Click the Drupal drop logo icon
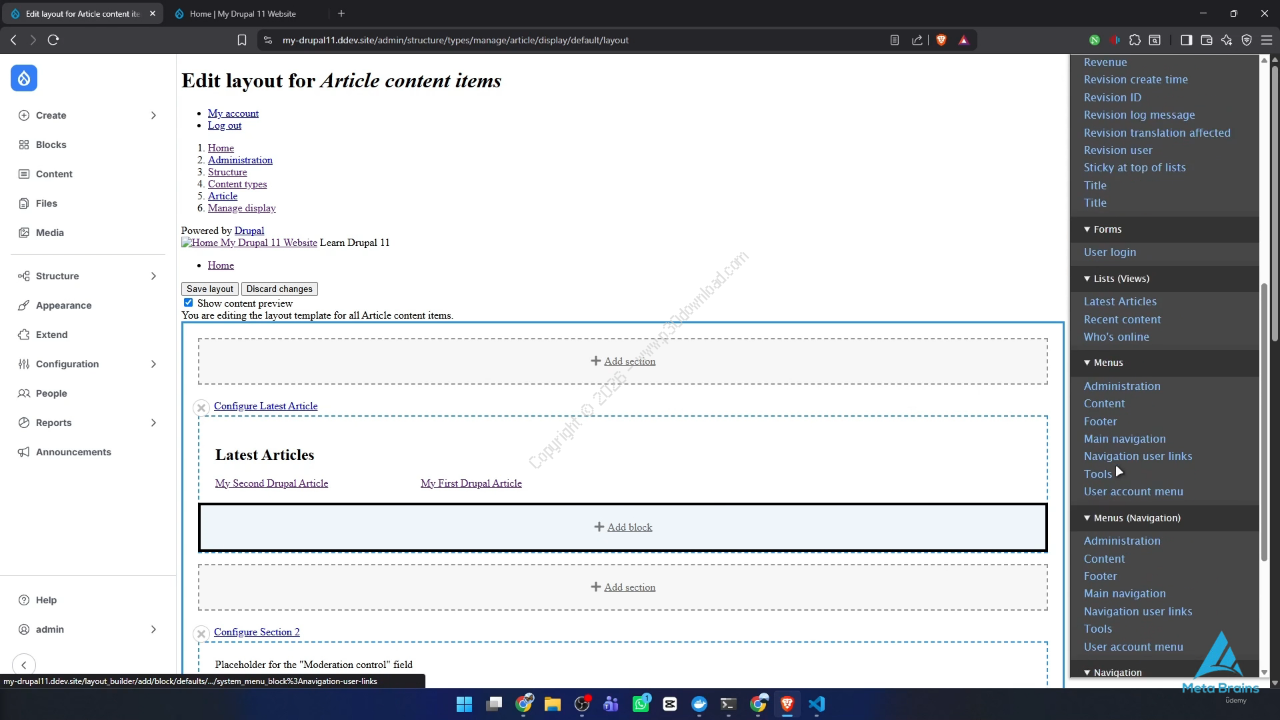Viewport: 1280px width, 720px height. tap(24, 78)
